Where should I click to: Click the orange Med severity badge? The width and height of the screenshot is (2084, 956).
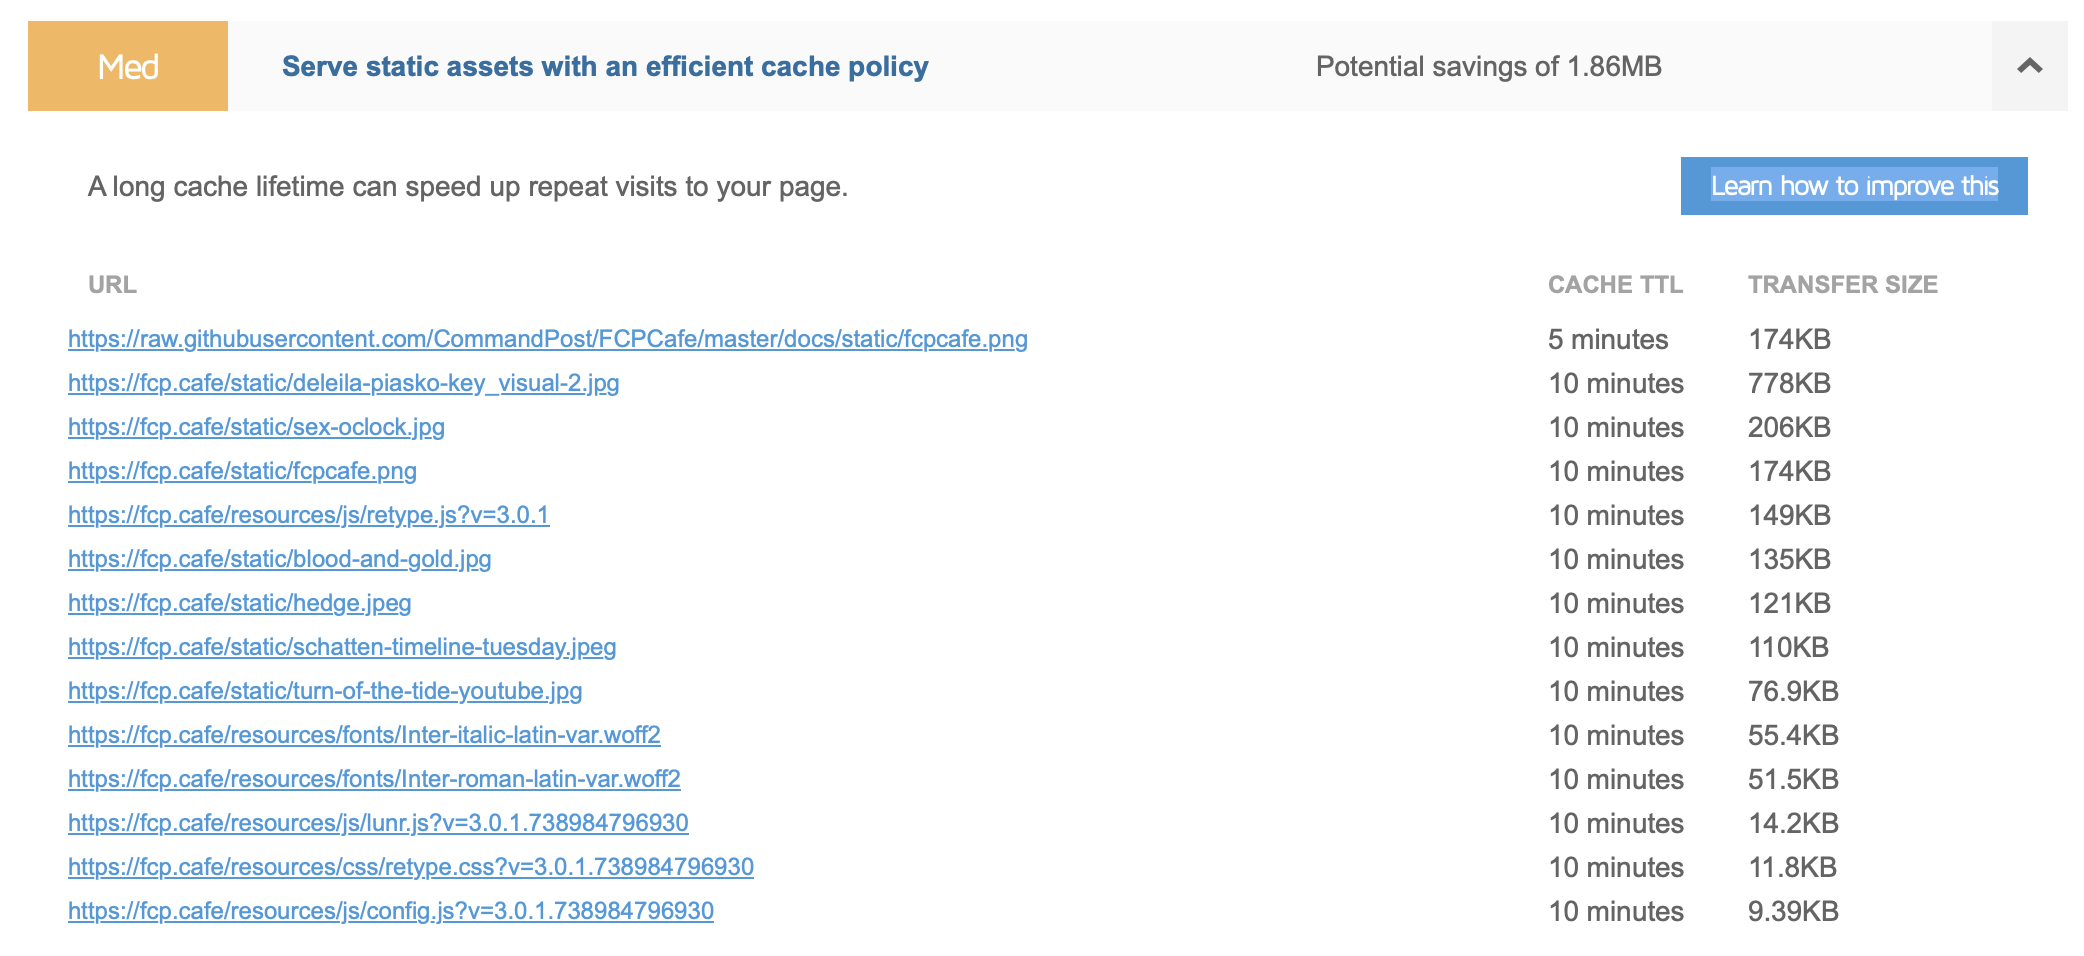(127, 66)
